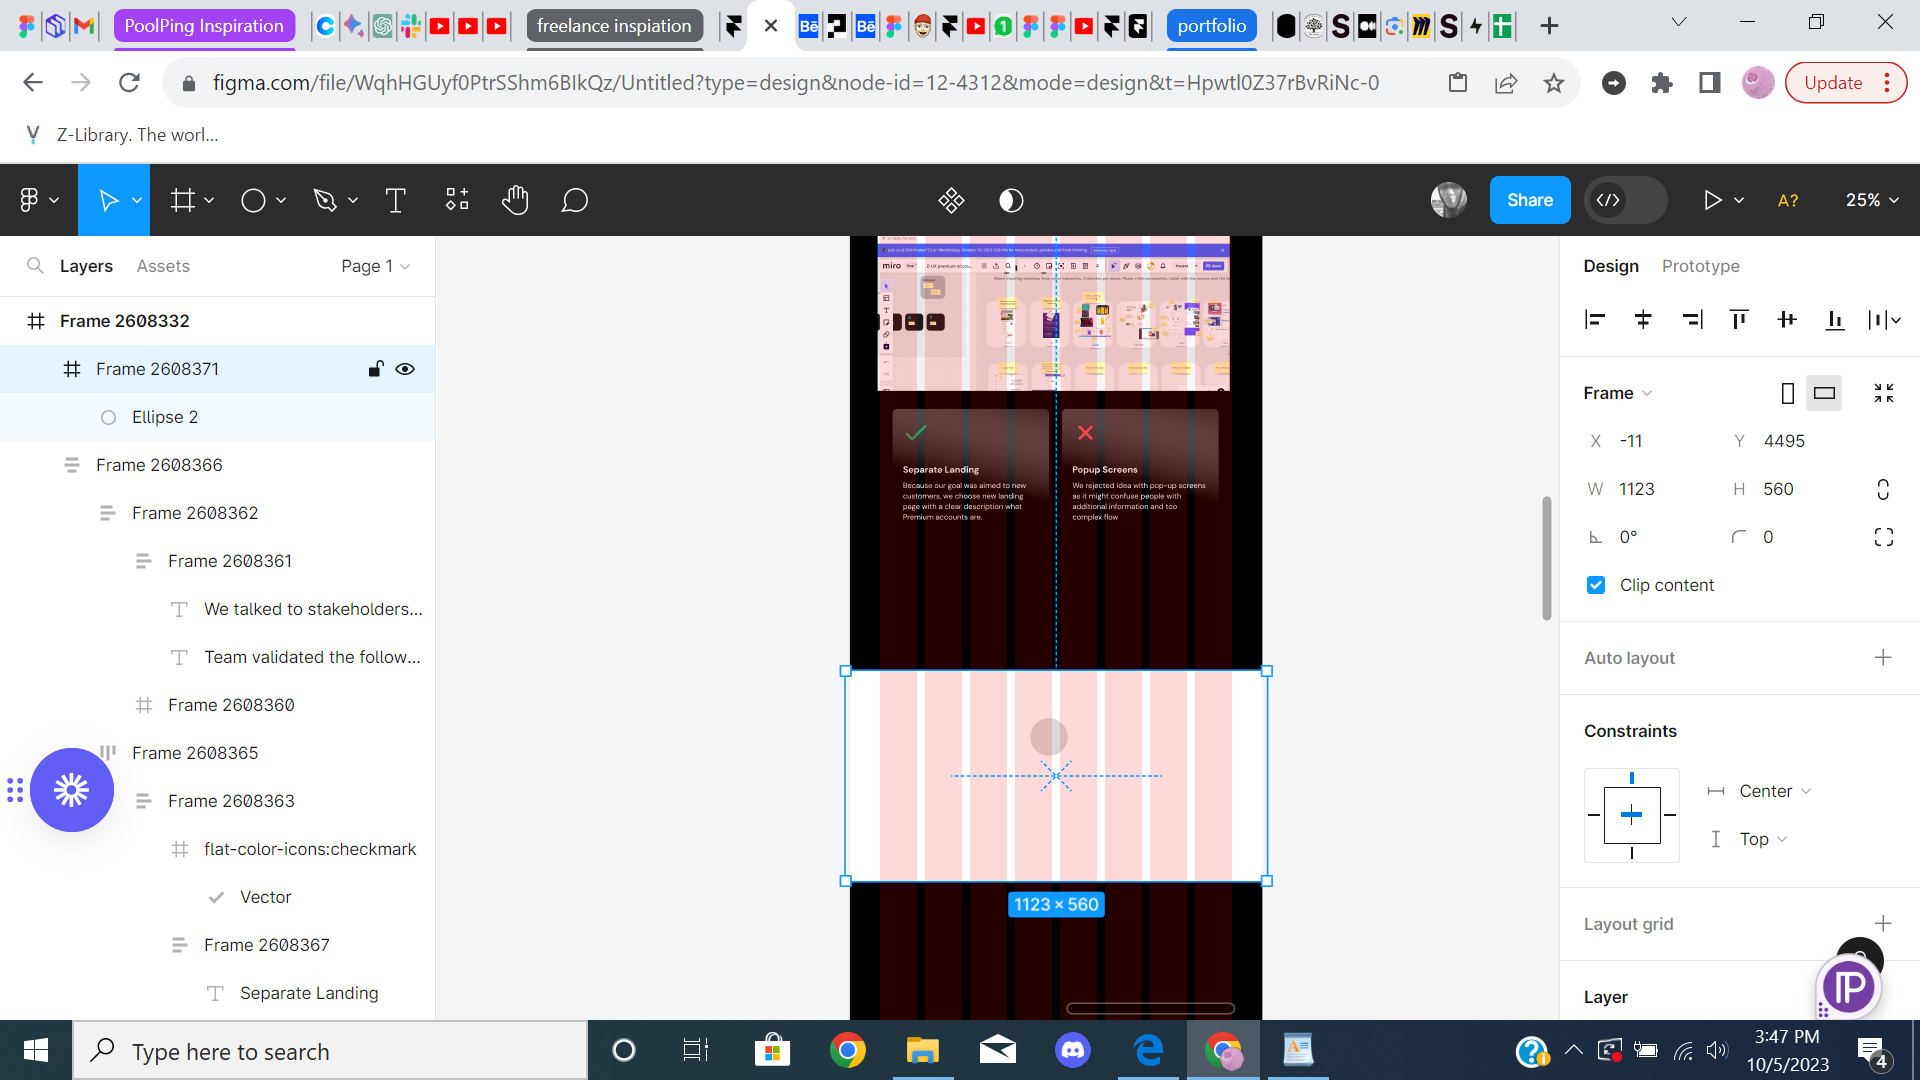Click the mask contrast icon in toolbar
Viewport: 1920px width, 1080px height.
(x=1011, y=201)
